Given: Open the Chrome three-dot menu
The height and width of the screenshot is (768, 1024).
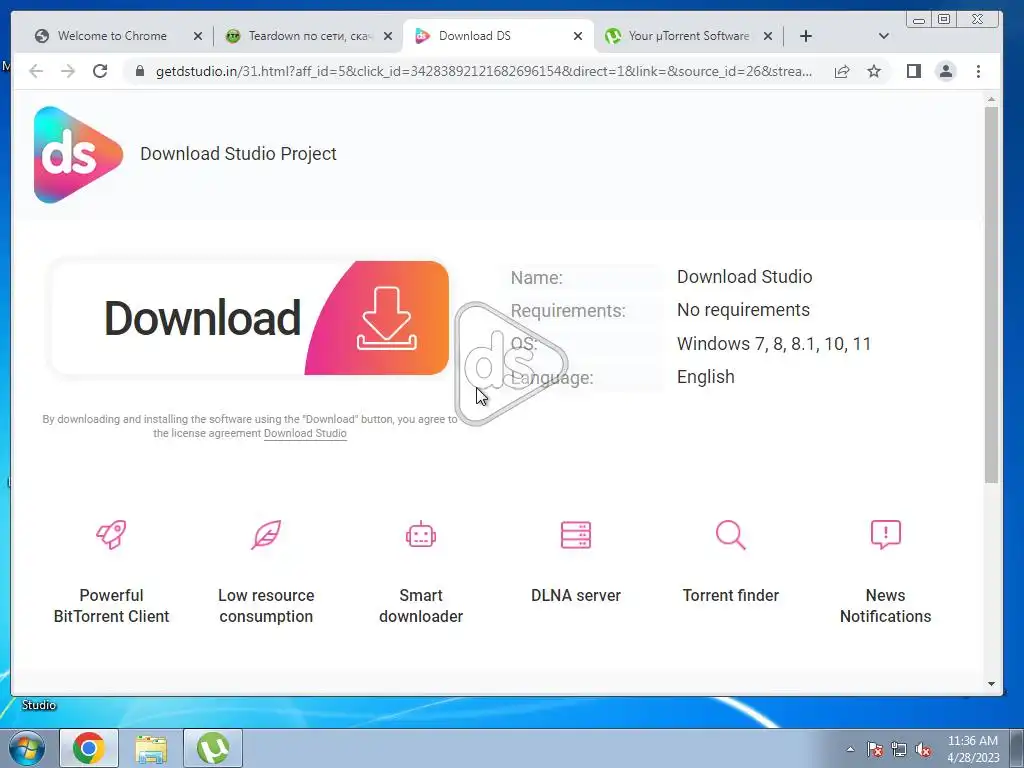Looking at the screenshot, I should [978, 71].
